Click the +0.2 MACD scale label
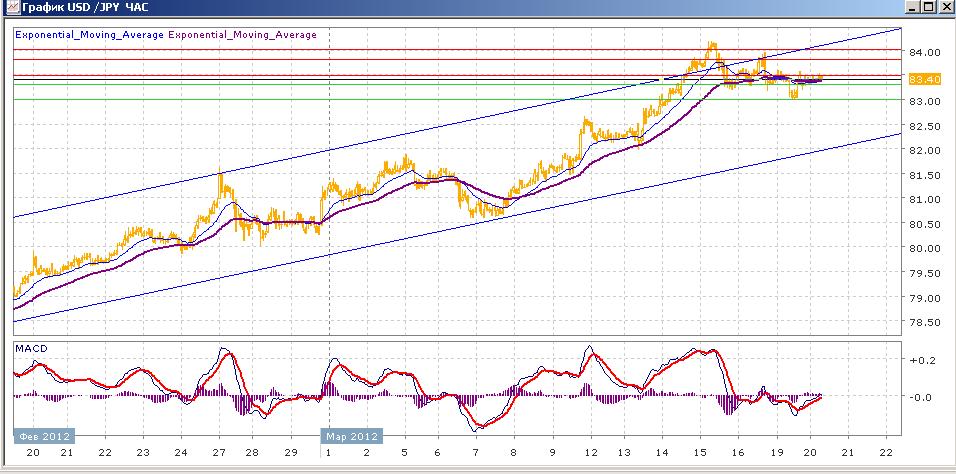This screenshot has height=474, width=956. 922,361
